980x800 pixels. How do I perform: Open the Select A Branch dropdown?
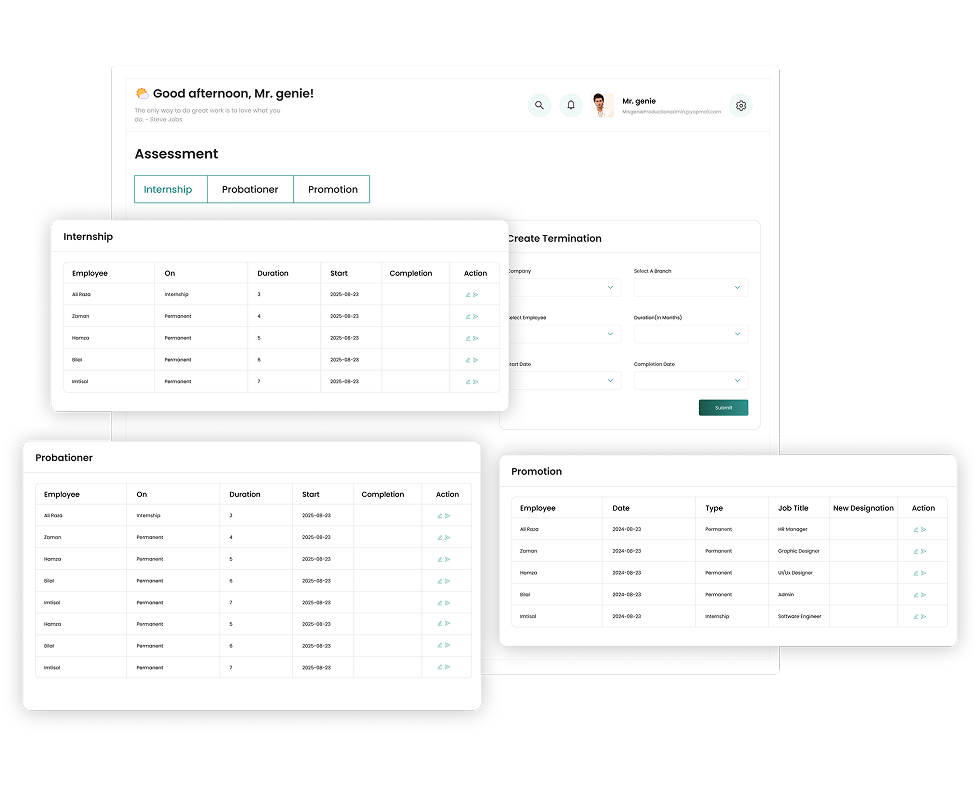pyautogui.click(x=691, y=288)
